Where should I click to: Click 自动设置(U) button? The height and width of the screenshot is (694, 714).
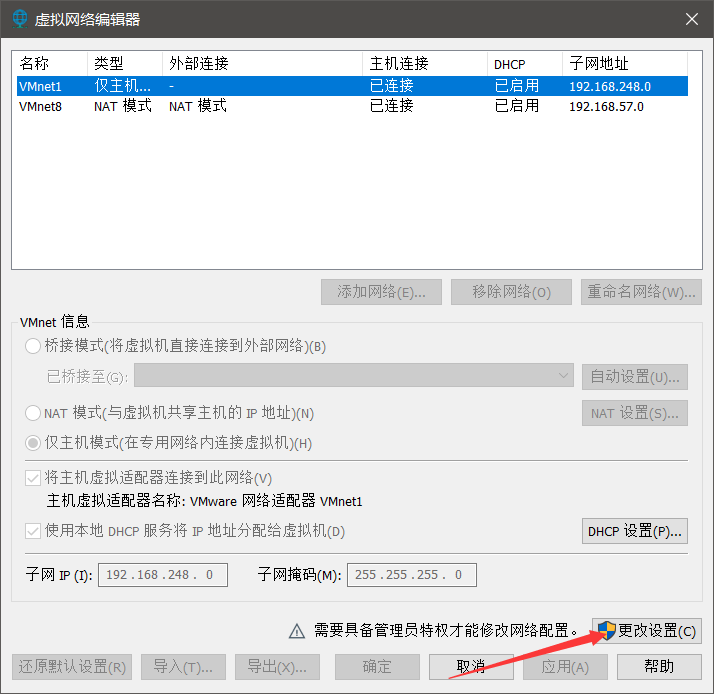(x=635, y=377)
